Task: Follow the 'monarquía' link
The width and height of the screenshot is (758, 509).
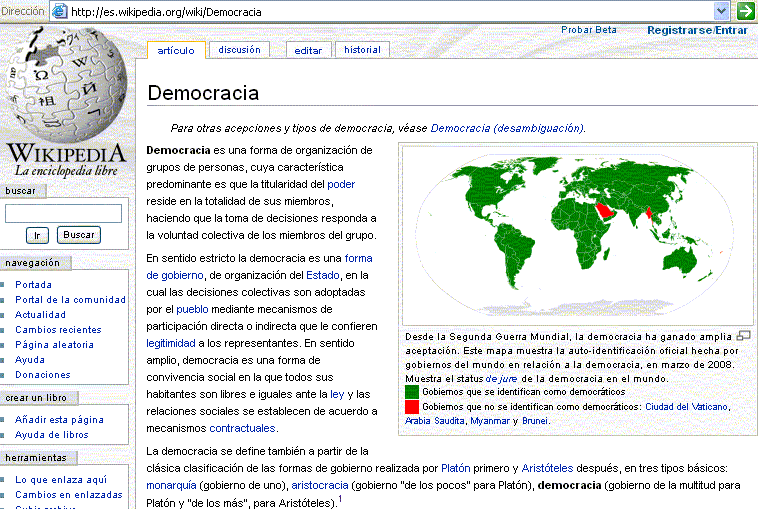Action: pos(171,485)
